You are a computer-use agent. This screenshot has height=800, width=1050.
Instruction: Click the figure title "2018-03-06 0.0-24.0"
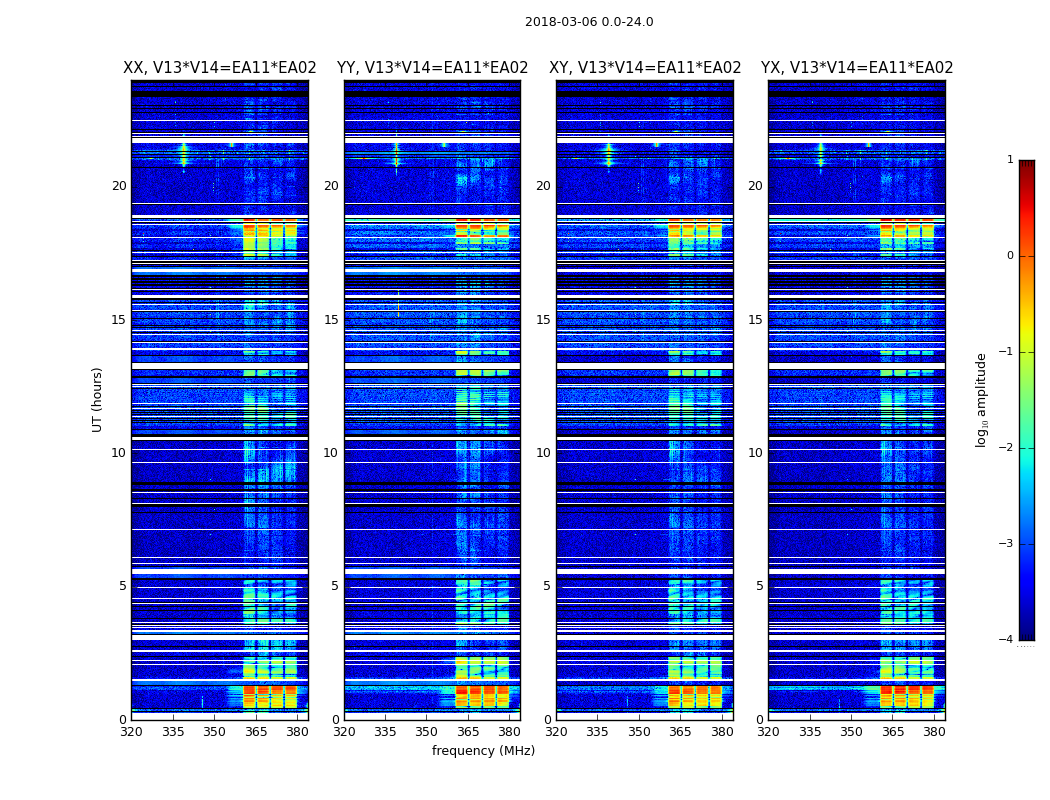click(x=589, y=22)
